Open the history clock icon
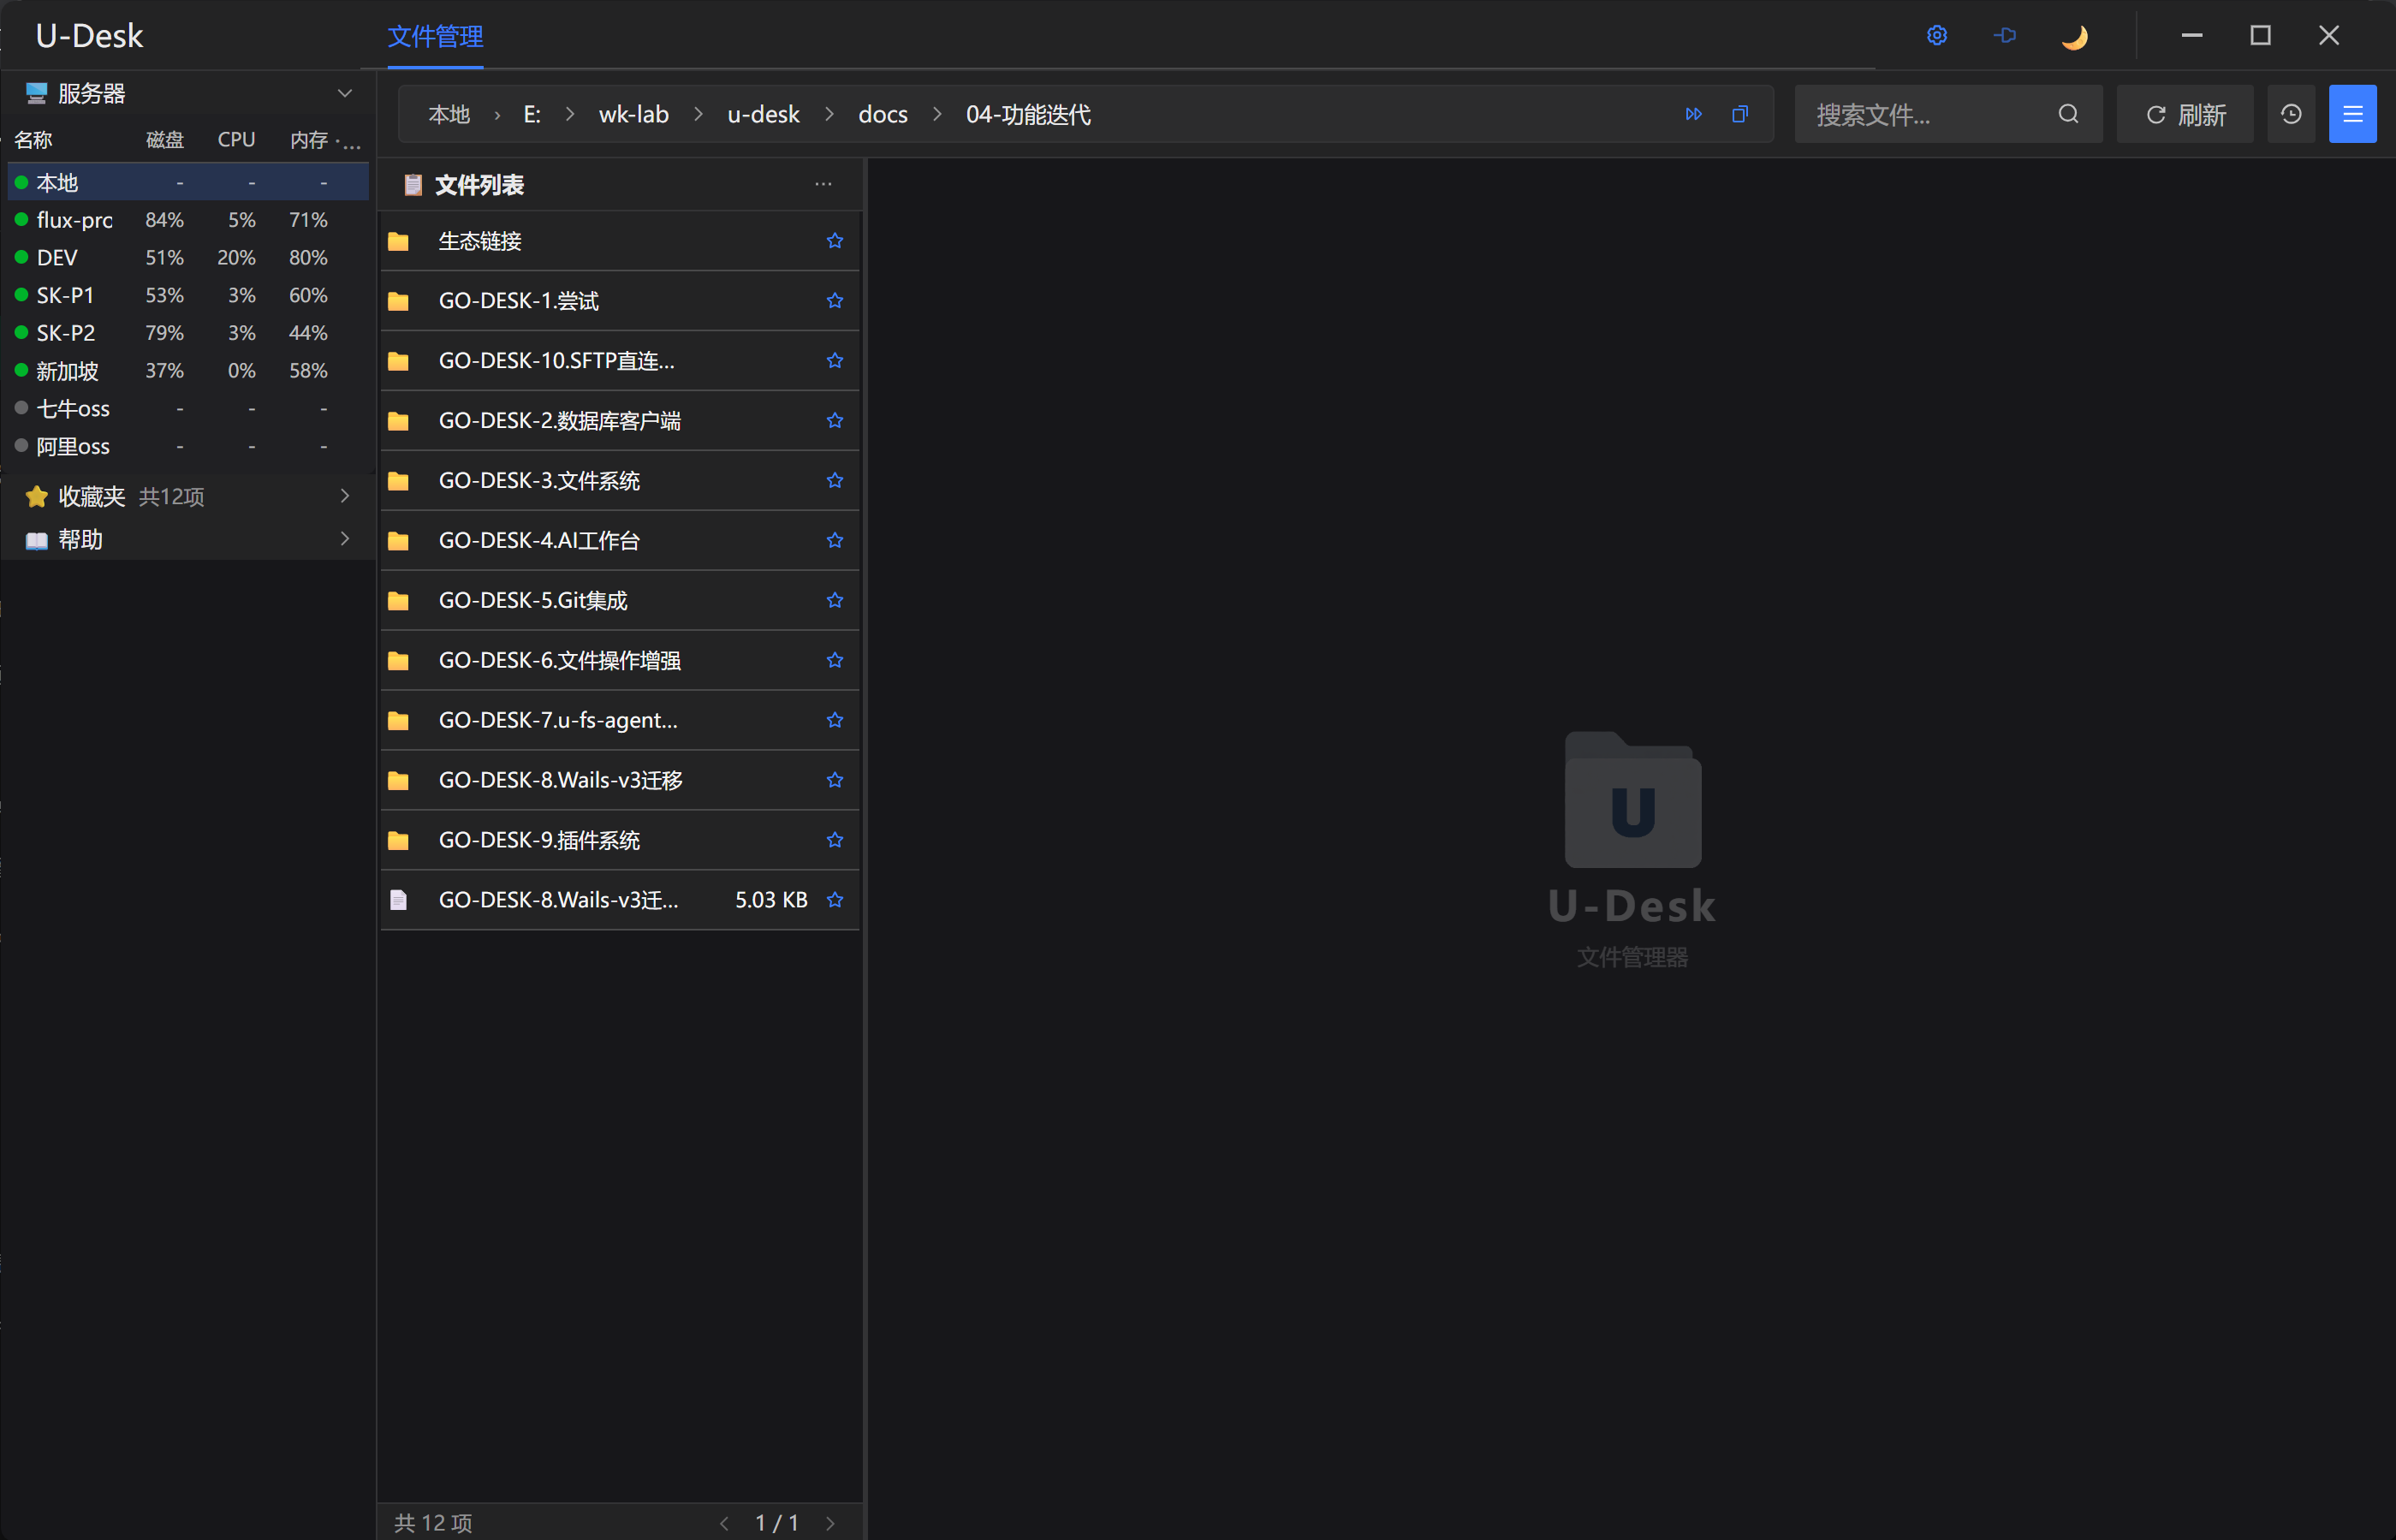 click(x=2291, y=114)
